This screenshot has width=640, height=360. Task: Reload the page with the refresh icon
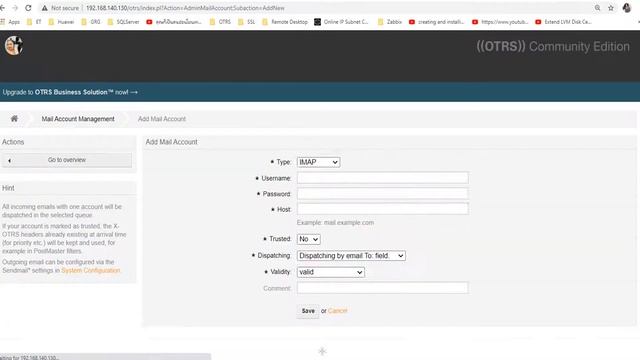(28, 8)
